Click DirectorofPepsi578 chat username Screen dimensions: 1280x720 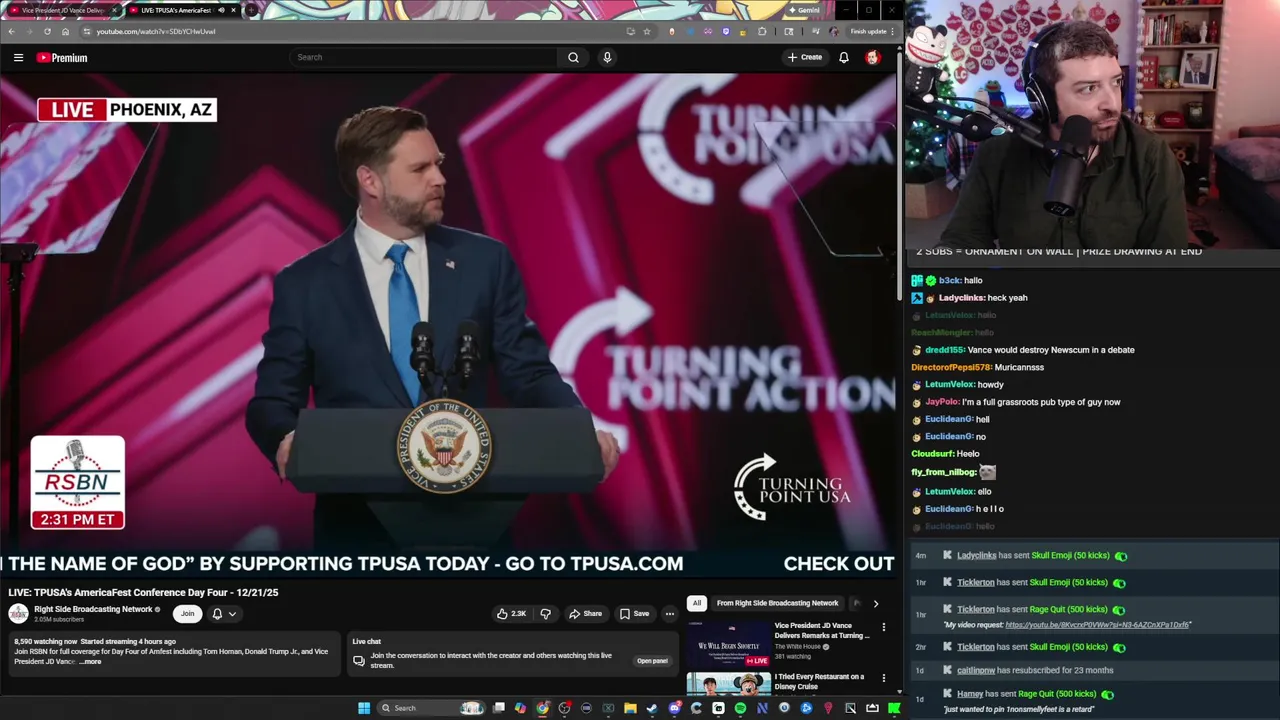950,367
